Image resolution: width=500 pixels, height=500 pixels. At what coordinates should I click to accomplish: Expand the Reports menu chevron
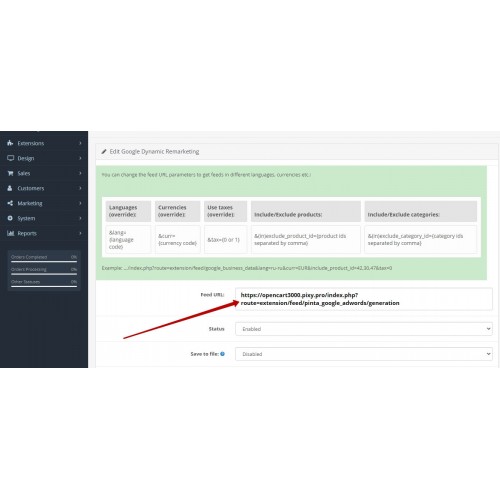[80, 233]
